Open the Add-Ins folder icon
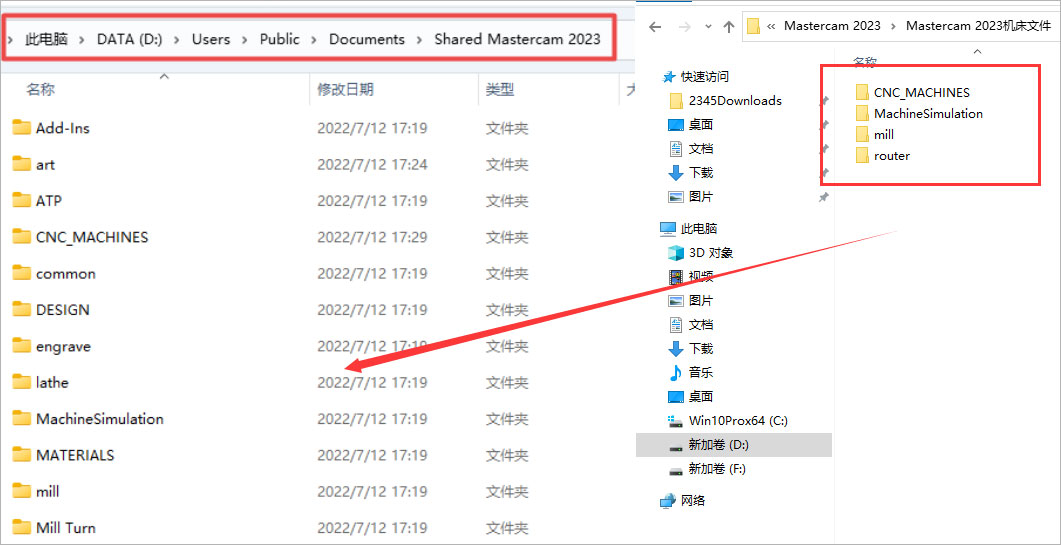This screenshot has height=545, width=1061. click(22, 127)
